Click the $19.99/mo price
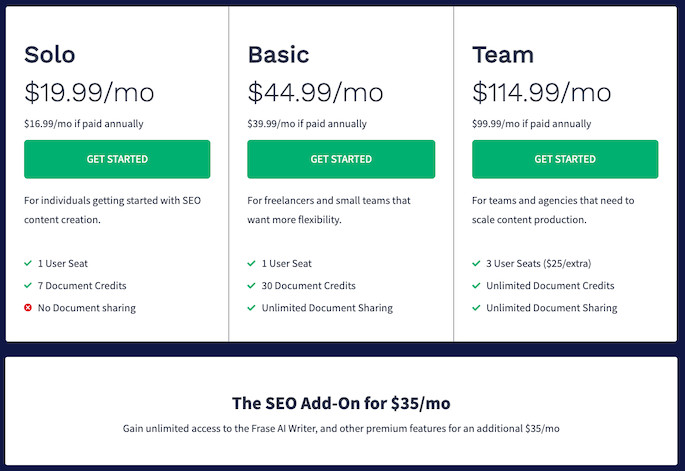The image size is (685, 471). (x=89, y=93)
